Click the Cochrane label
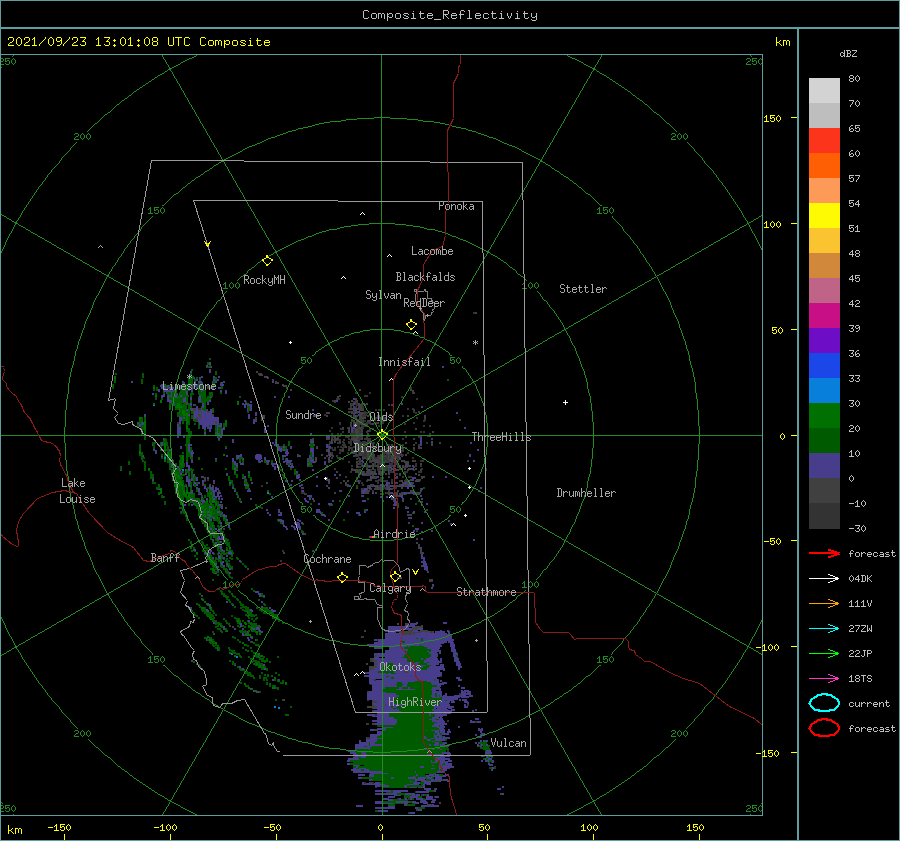 pos(327,559)
